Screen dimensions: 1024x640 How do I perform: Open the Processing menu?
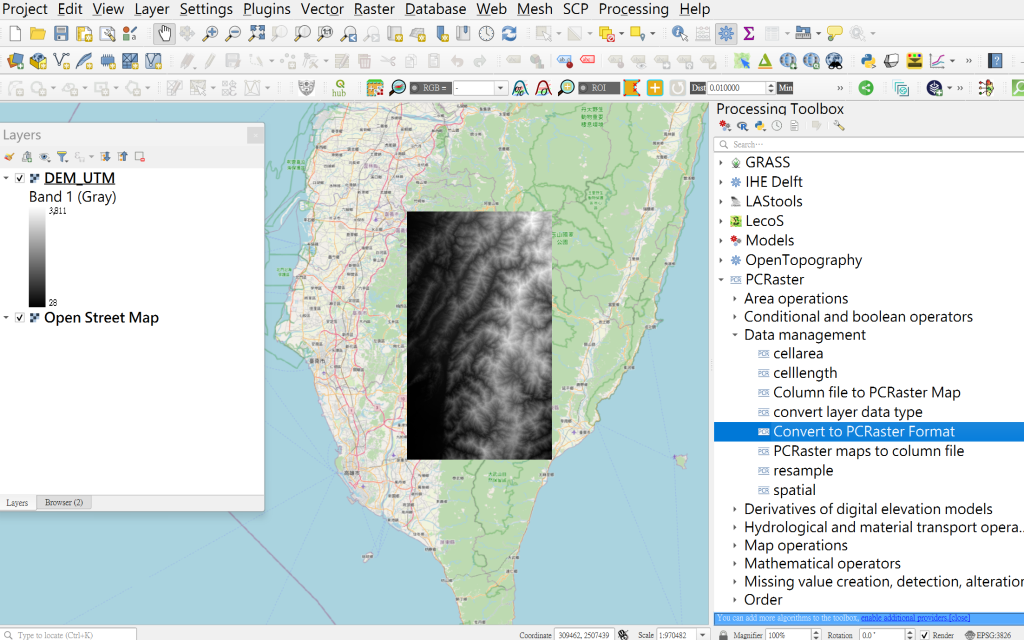tap(633, 9)
